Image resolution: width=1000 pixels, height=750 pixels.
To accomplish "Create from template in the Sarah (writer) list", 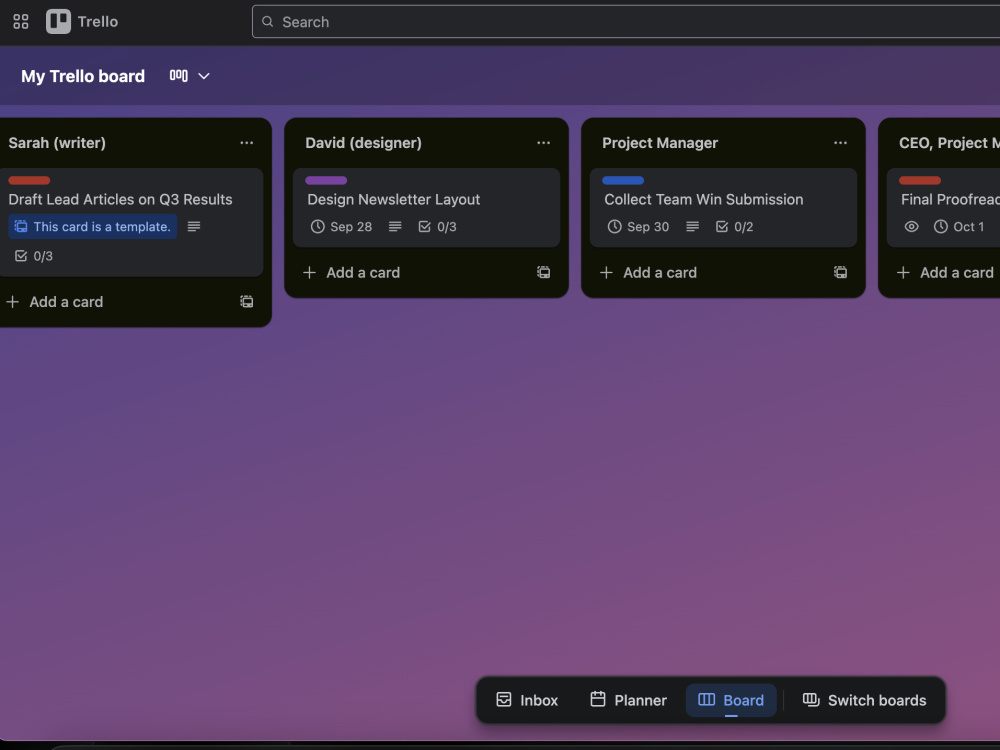I will [x=247, y=302].
